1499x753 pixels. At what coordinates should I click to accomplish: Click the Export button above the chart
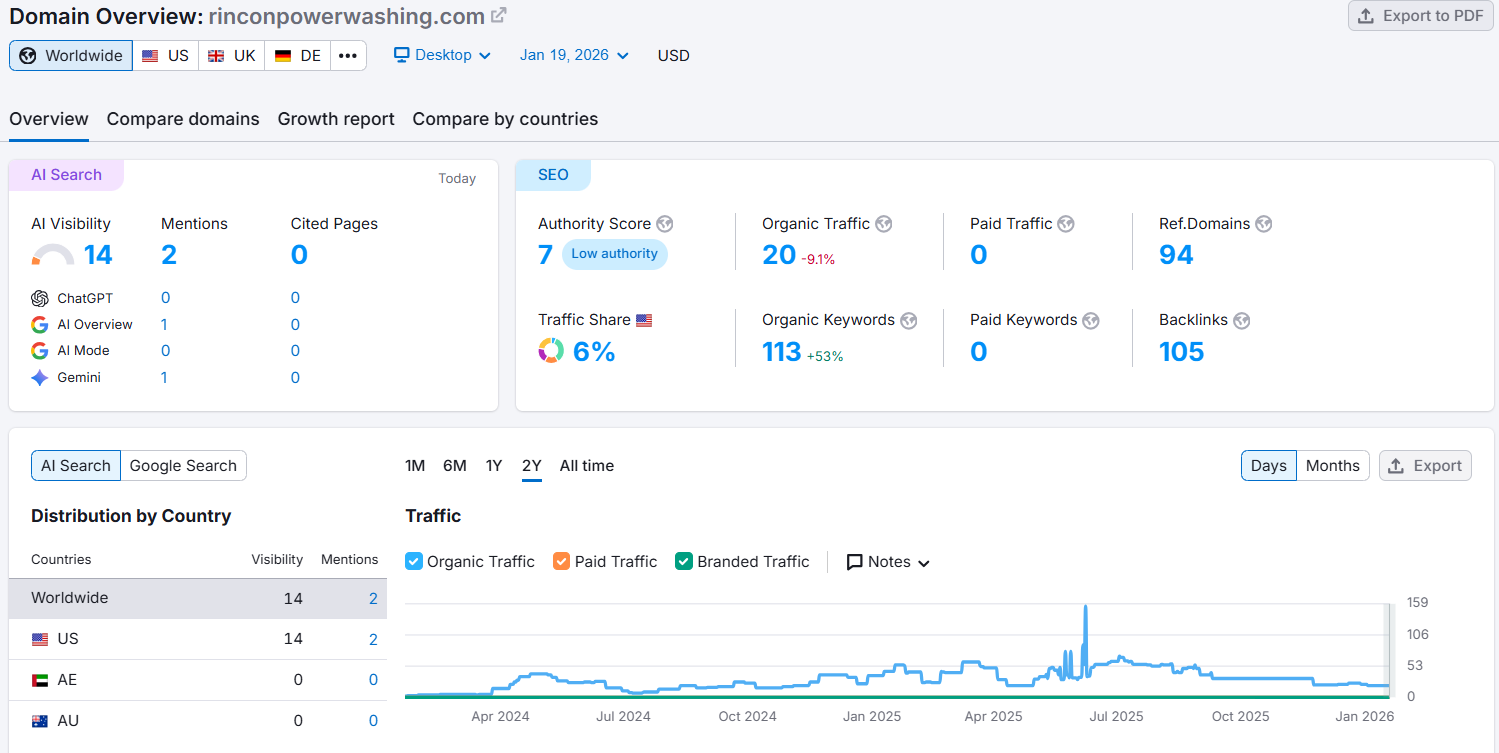(x=1425, y=465)
